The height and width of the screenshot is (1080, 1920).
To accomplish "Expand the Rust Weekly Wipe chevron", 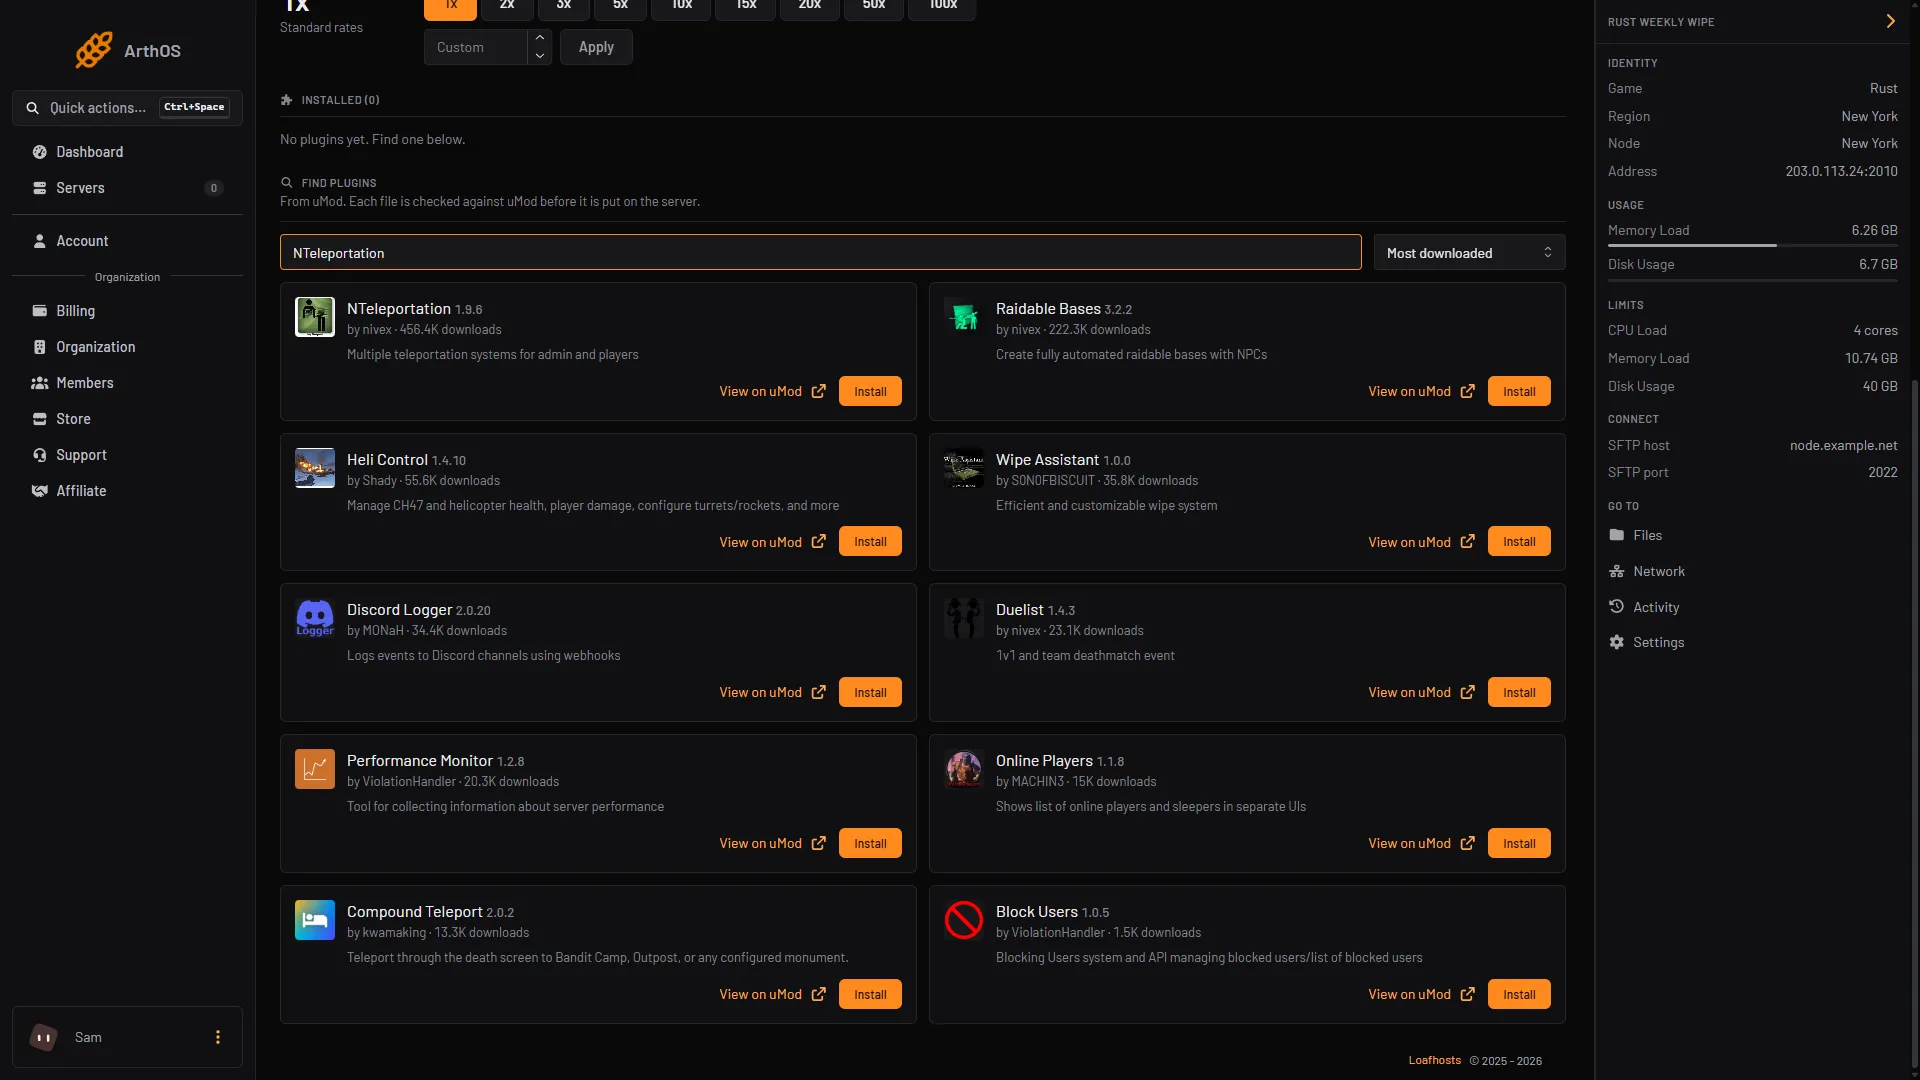I will point(1890,21).
